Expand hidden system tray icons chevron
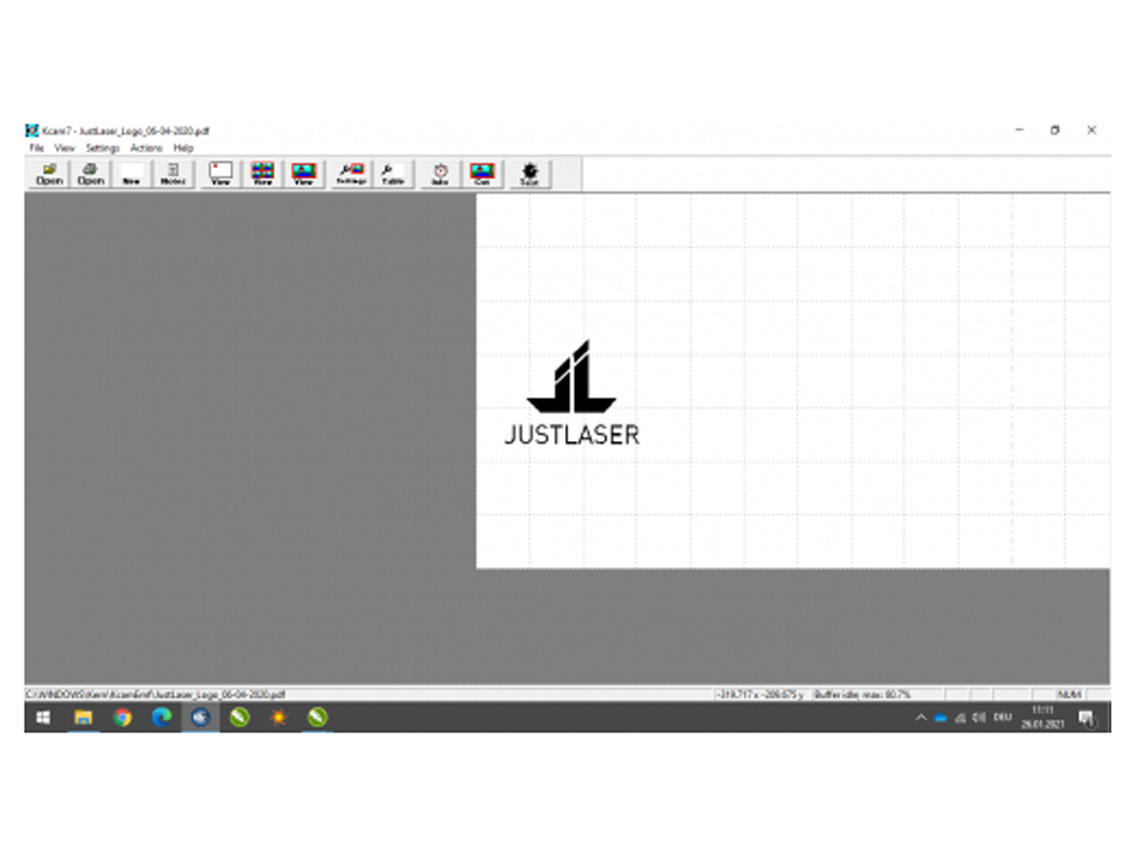Image resolution: width=1140 pixels, height=855 pixels. [x=921, y=718]
